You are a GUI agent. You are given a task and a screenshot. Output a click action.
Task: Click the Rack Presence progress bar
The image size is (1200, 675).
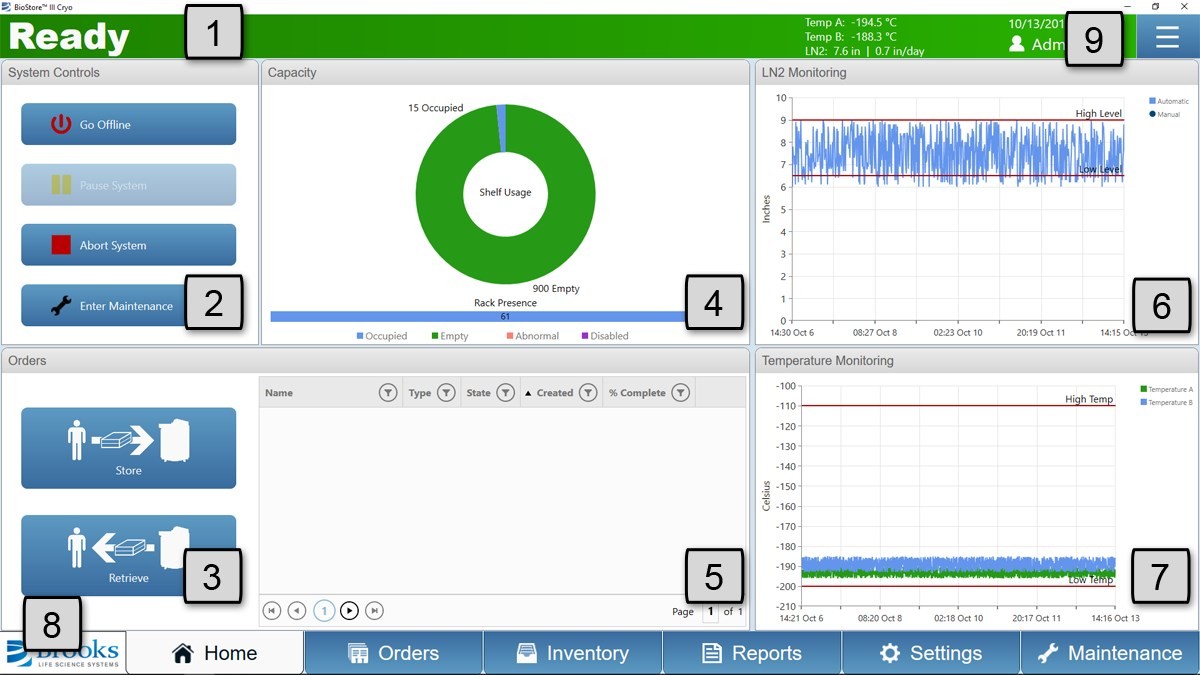[478, 316]
